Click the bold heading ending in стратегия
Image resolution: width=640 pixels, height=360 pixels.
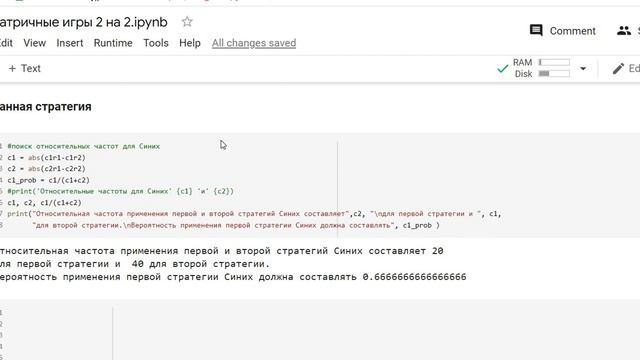(x=46, y=107)
